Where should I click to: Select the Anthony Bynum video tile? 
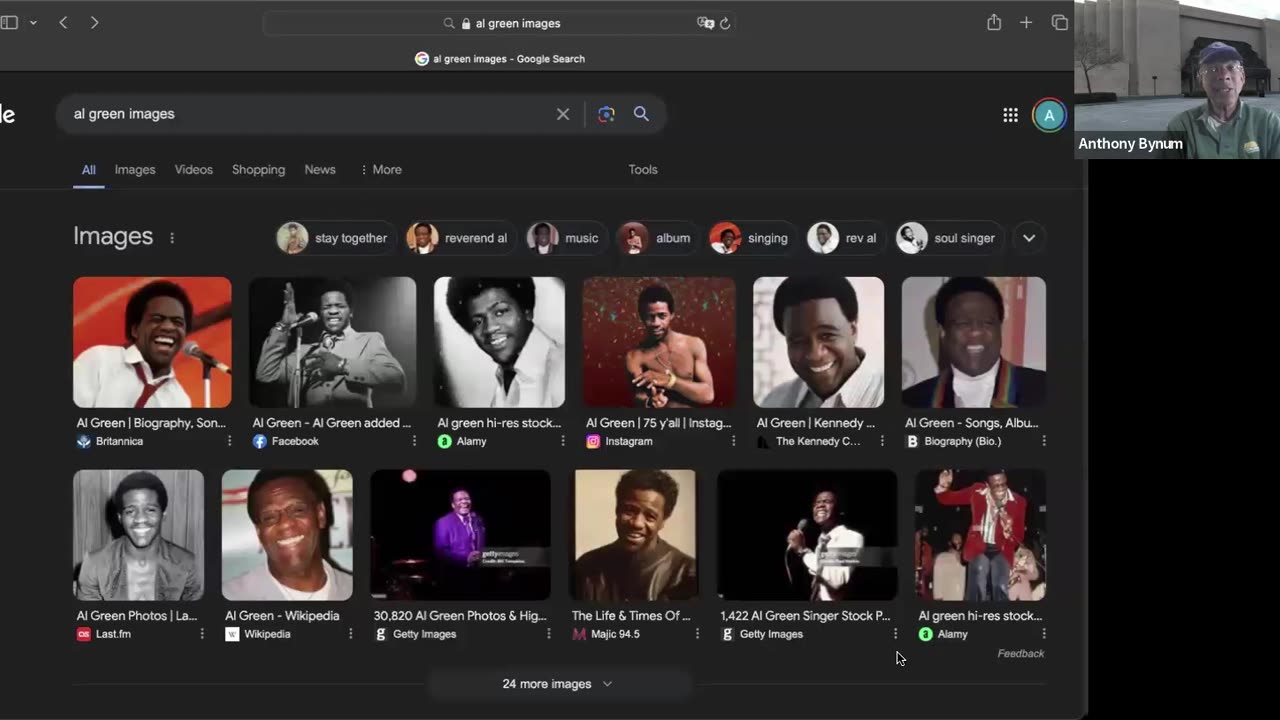pyautogui.click(x=1177, y=79)
